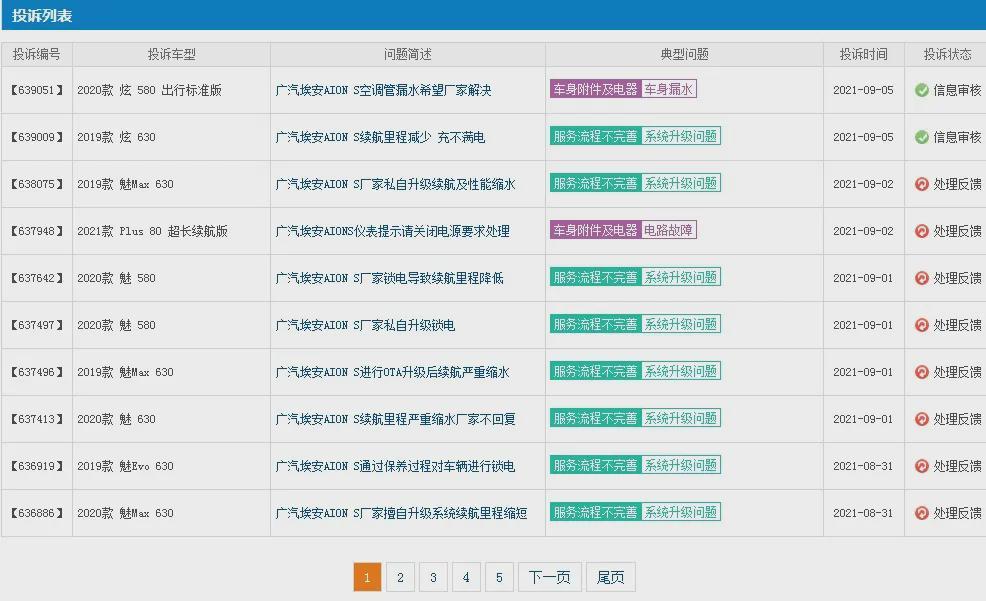Click 系统升级问题 tag in row 639009
Image resolution: width=986 pixels, height=601 pixels.
[x=681, y=136]
